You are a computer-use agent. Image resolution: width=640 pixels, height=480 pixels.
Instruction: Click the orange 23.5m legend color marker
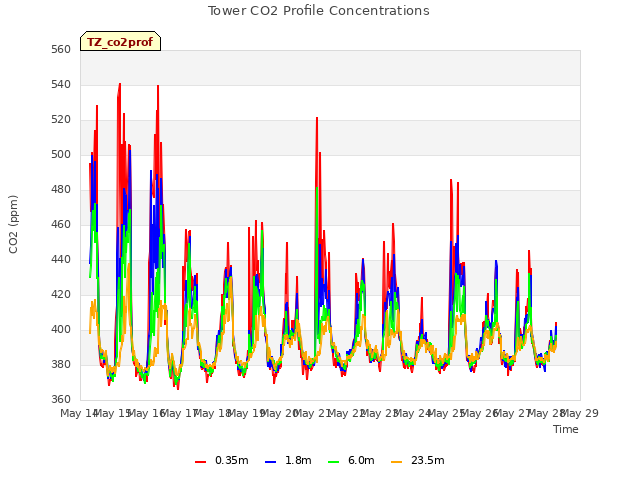click(396, 462)
